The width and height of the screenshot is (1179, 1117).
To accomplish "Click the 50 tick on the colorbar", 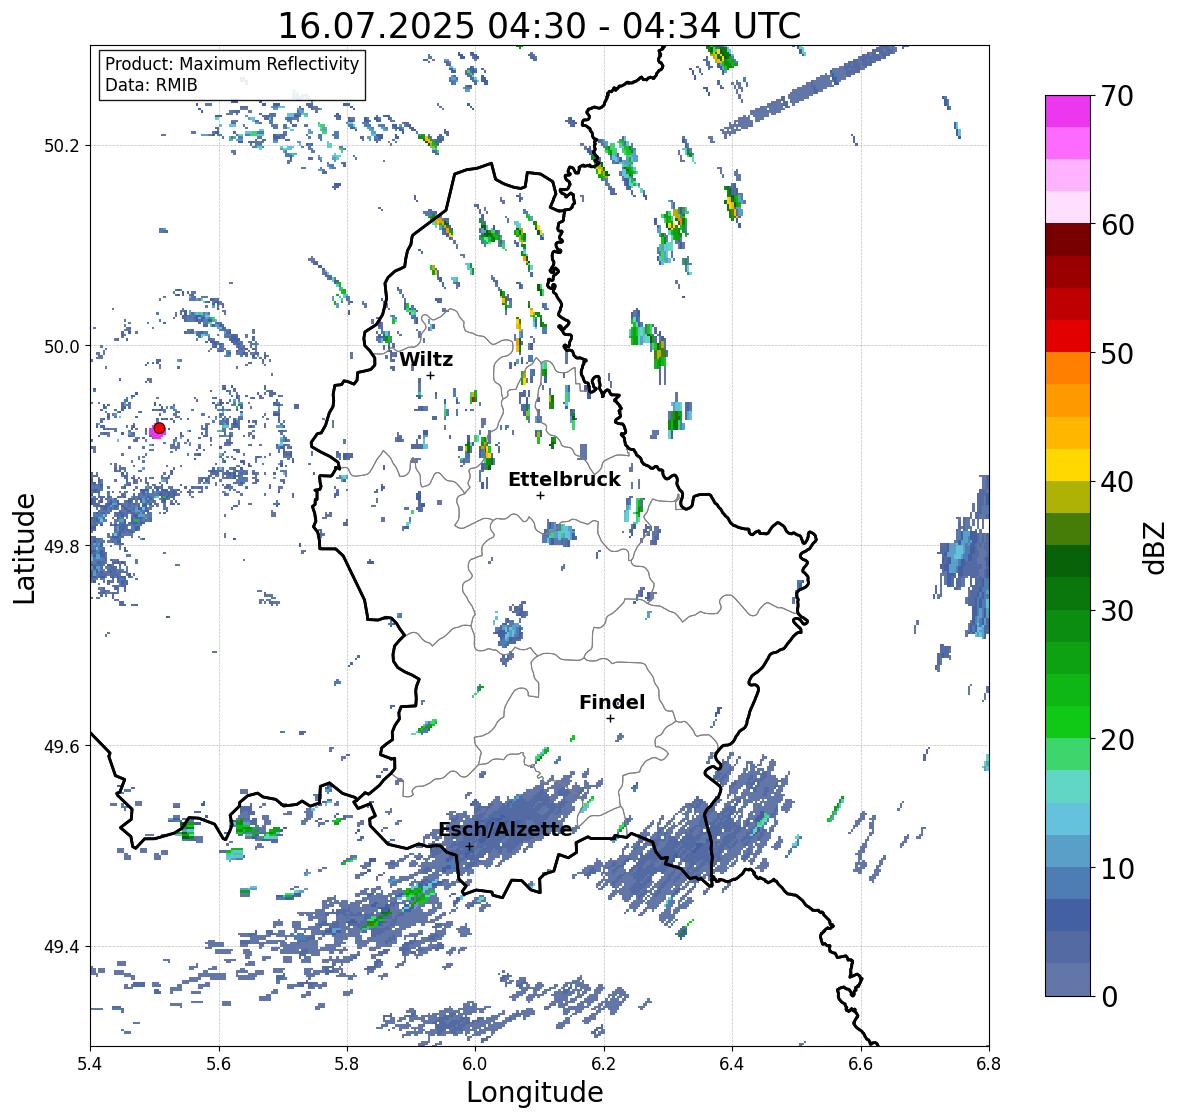I will [x=1117, y=353].
